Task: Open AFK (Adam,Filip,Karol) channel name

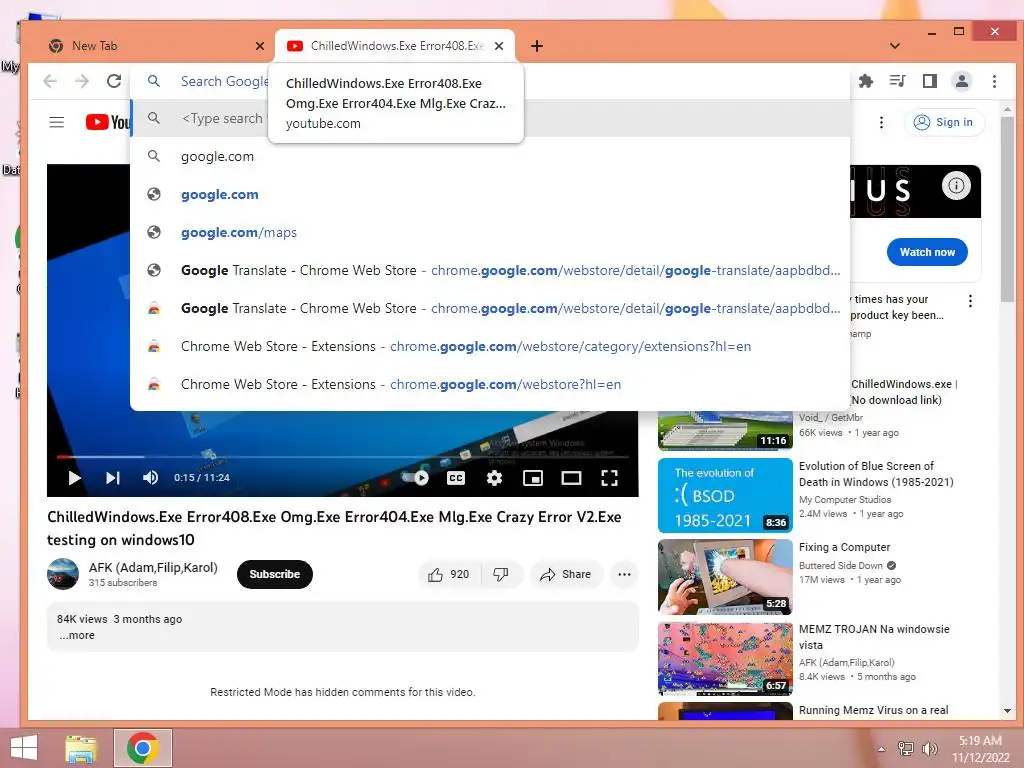Action: click(x=153, y=568)
